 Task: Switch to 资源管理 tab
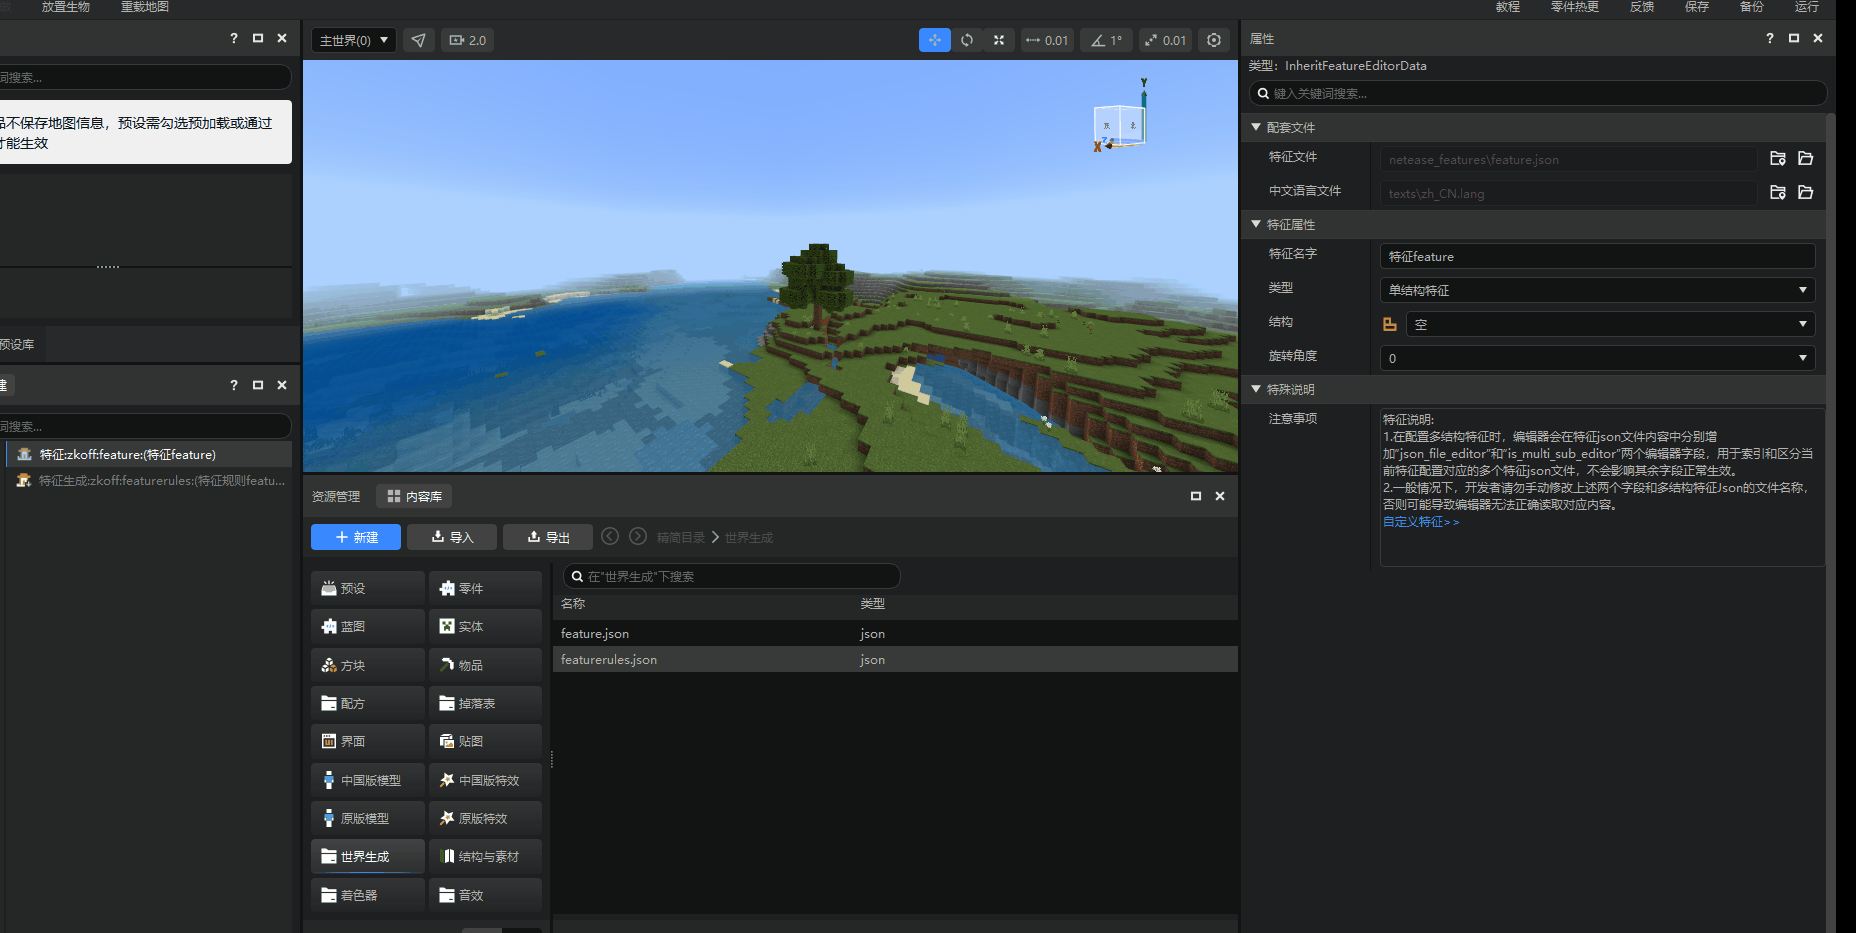click(x=336, y=496)
